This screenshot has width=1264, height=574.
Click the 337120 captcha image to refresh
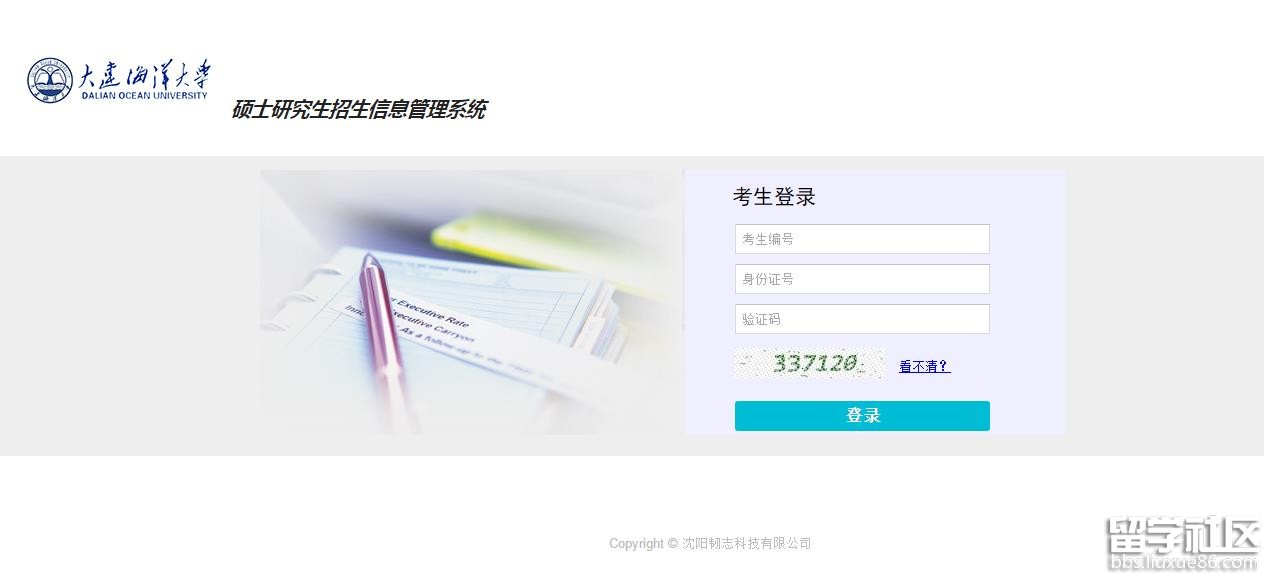[810, 363]
